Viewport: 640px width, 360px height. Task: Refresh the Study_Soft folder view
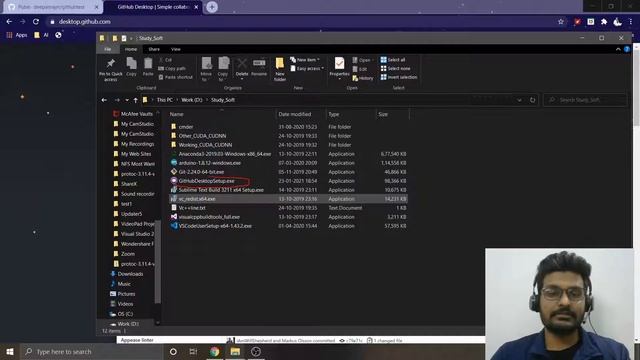coord(532,100)
